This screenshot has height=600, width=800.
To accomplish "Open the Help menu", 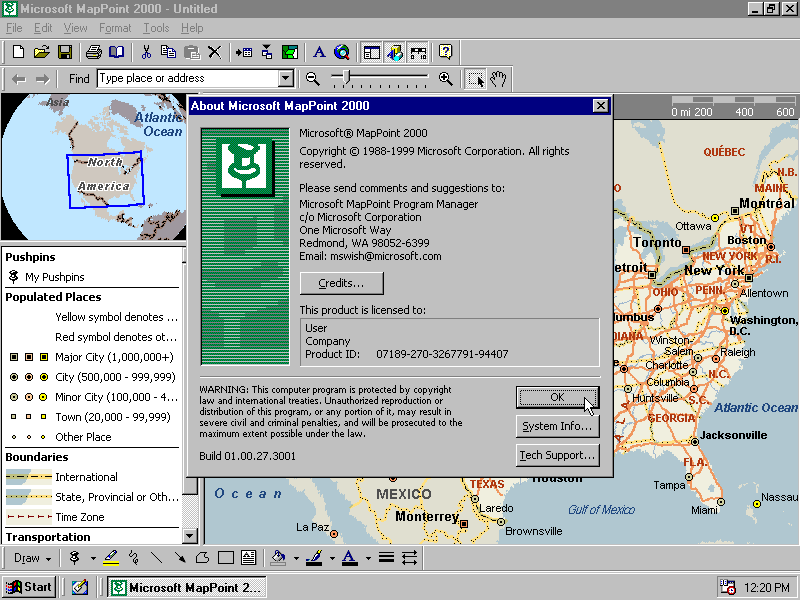I will coord(192,28).
